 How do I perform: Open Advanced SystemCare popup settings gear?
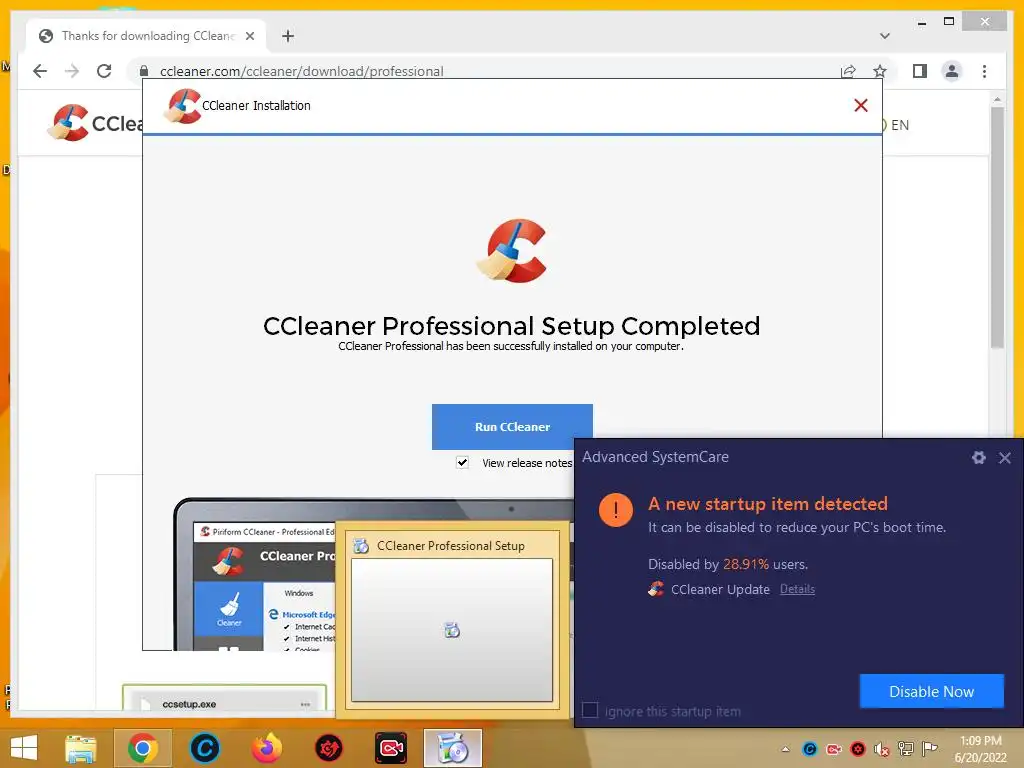click(978, 458)
